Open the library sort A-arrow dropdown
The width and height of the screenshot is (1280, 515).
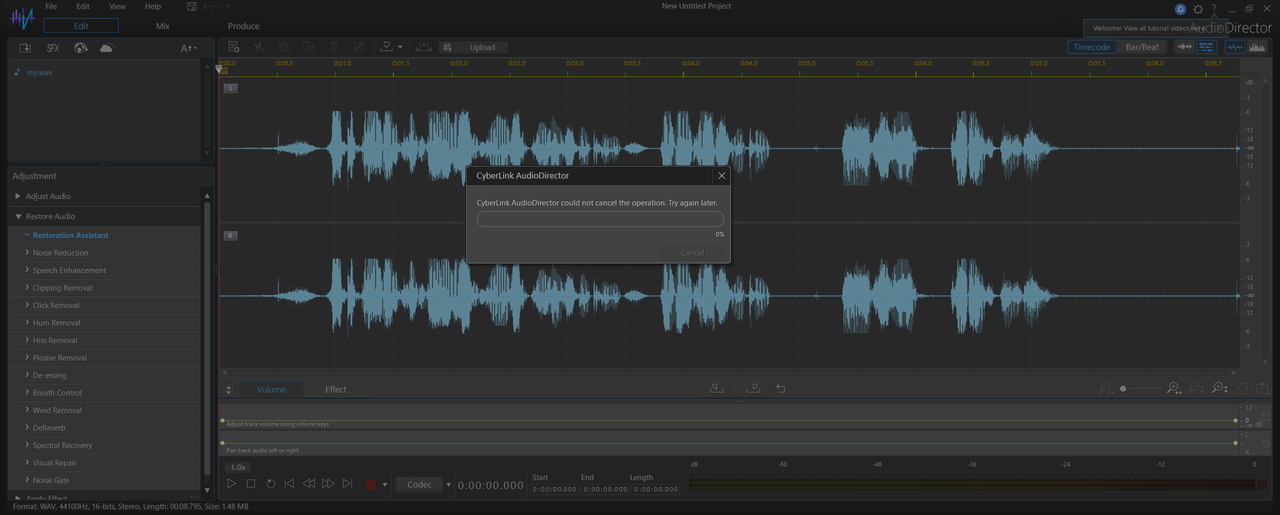tap(188, 48)
